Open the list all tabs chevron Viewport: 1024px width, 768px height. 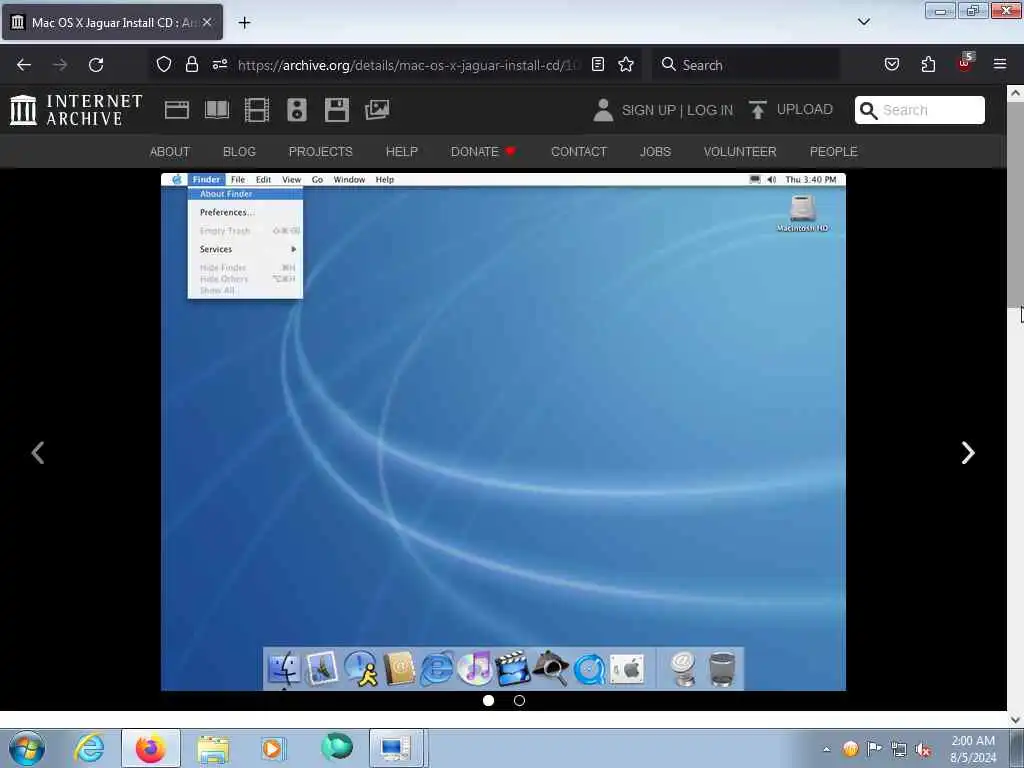(863, 22)
